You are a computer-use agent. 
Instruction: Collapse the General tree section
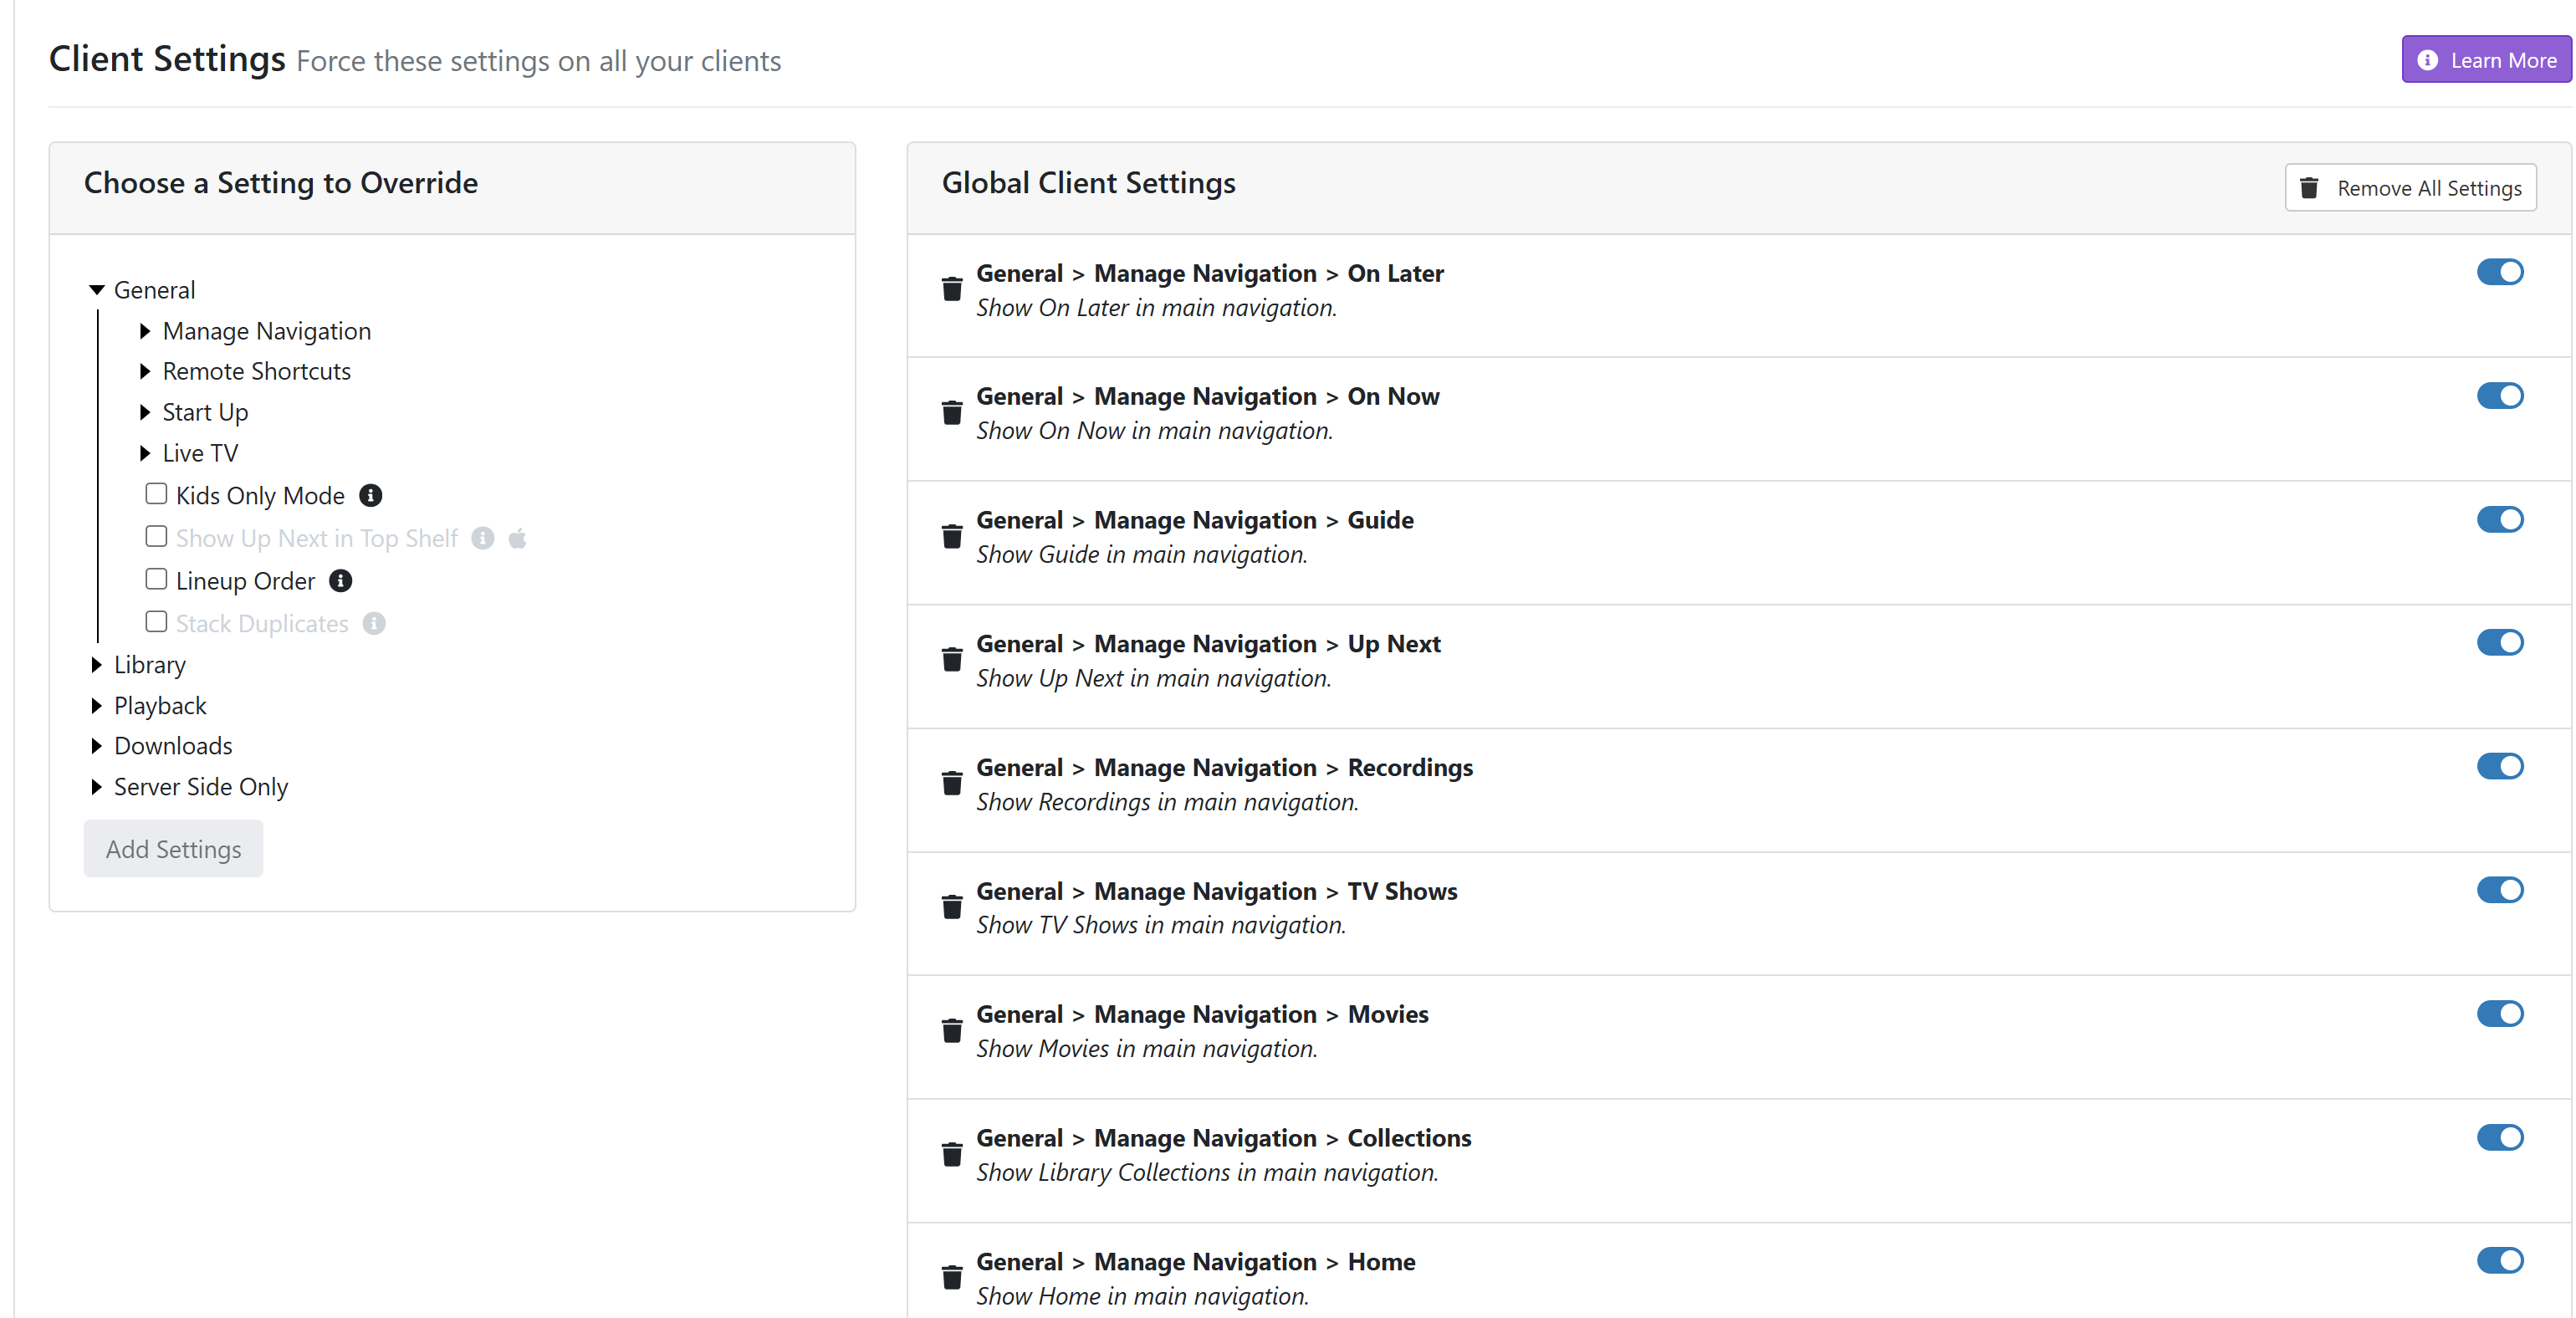[97, 290]
